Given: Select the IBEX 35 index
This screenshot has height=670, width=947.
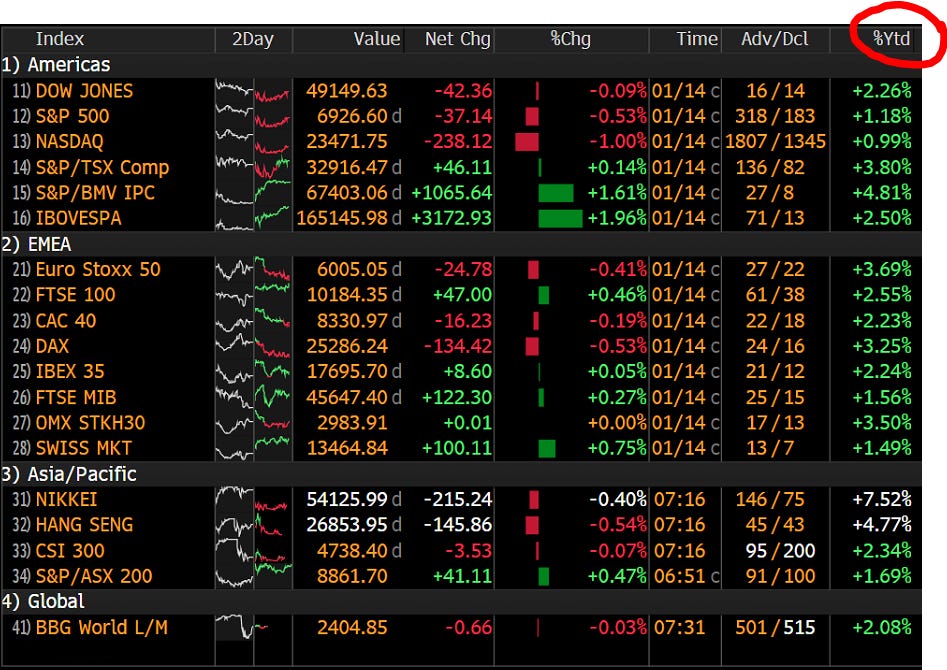Looking at the screenshot, I should click(x=69, y=372).
